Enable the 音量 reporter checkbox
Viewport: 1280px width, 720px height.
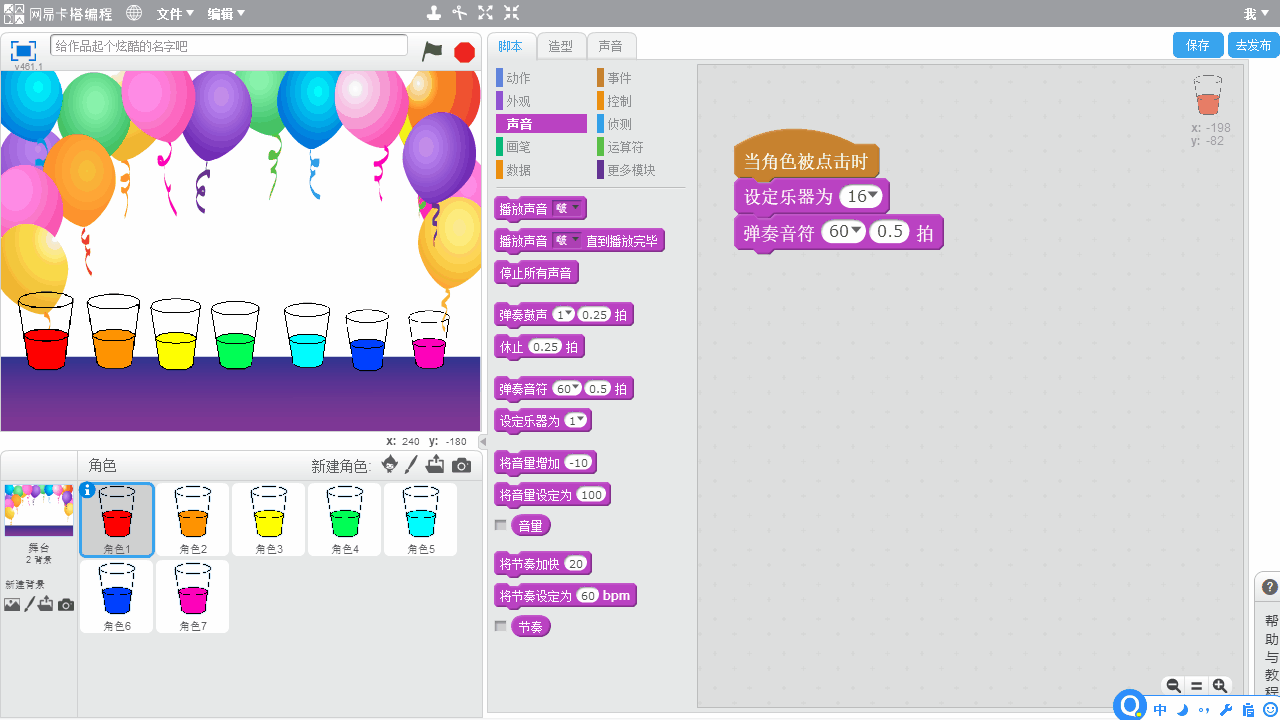point(501,525)
